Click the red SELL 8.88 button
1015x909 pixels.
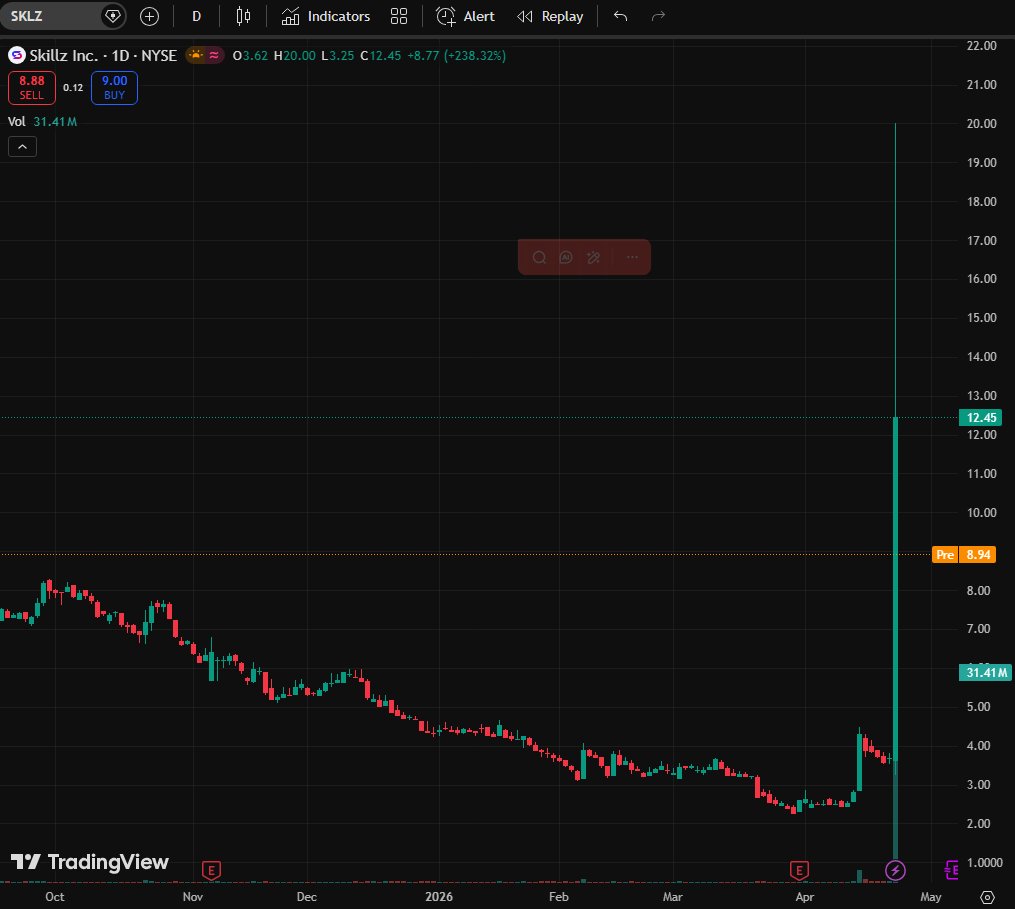[31, 88]
